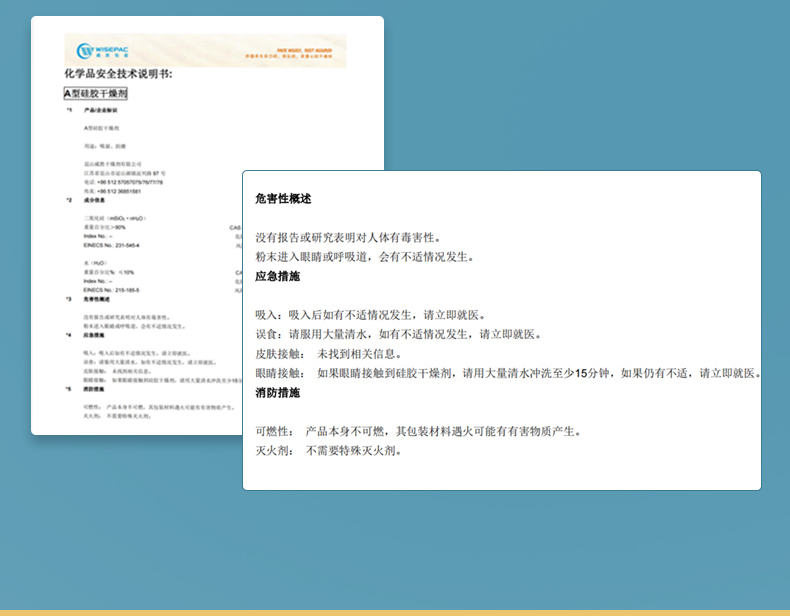Click the EINECS No. 231-545-4 line
The width and height of the screenshot is (790, 616).
click(x=112, y=245)
